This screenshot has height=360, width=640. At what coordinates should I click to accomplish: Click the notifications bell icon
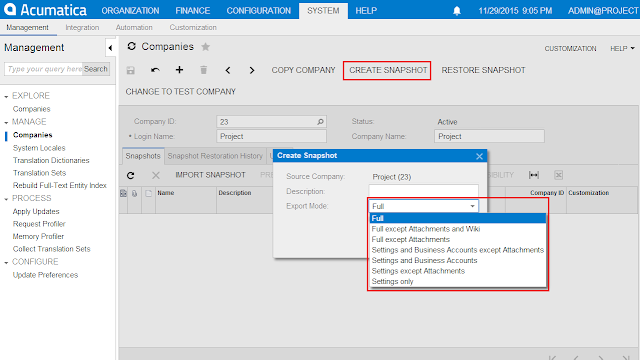(x=457, y=11)
